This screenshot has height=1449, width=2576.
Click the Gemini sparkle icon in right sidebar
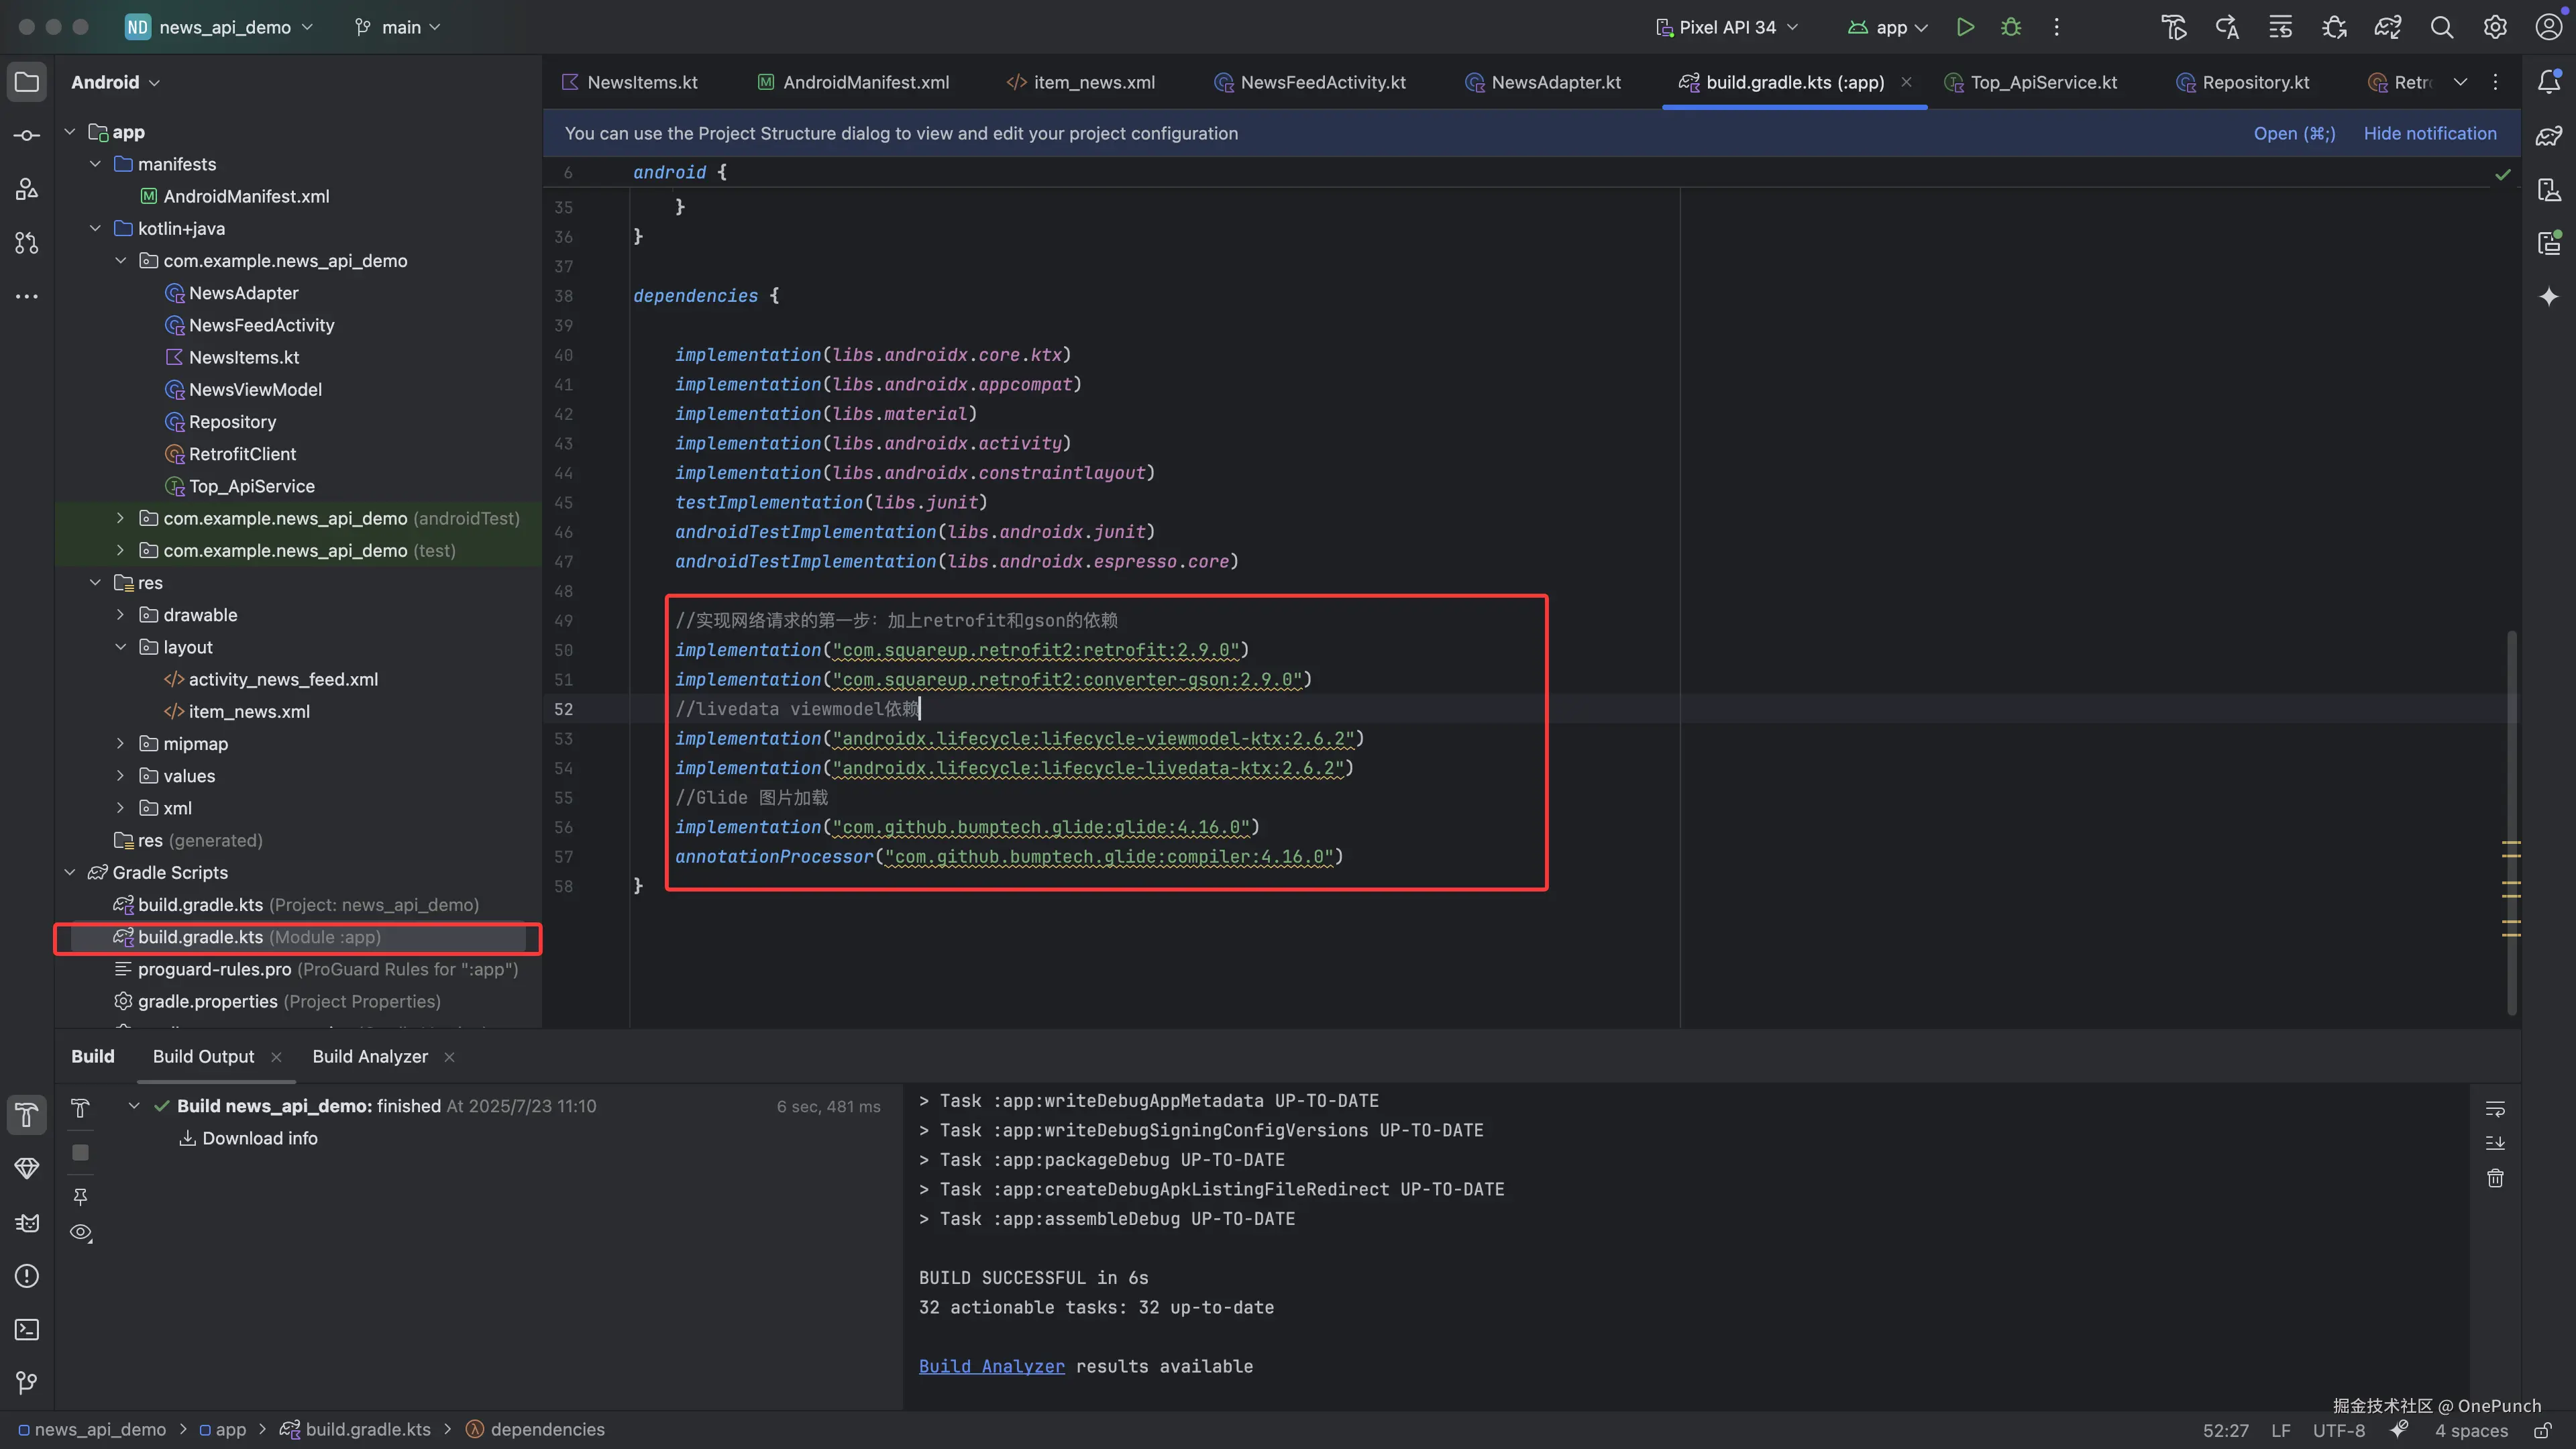point(2549,296)
